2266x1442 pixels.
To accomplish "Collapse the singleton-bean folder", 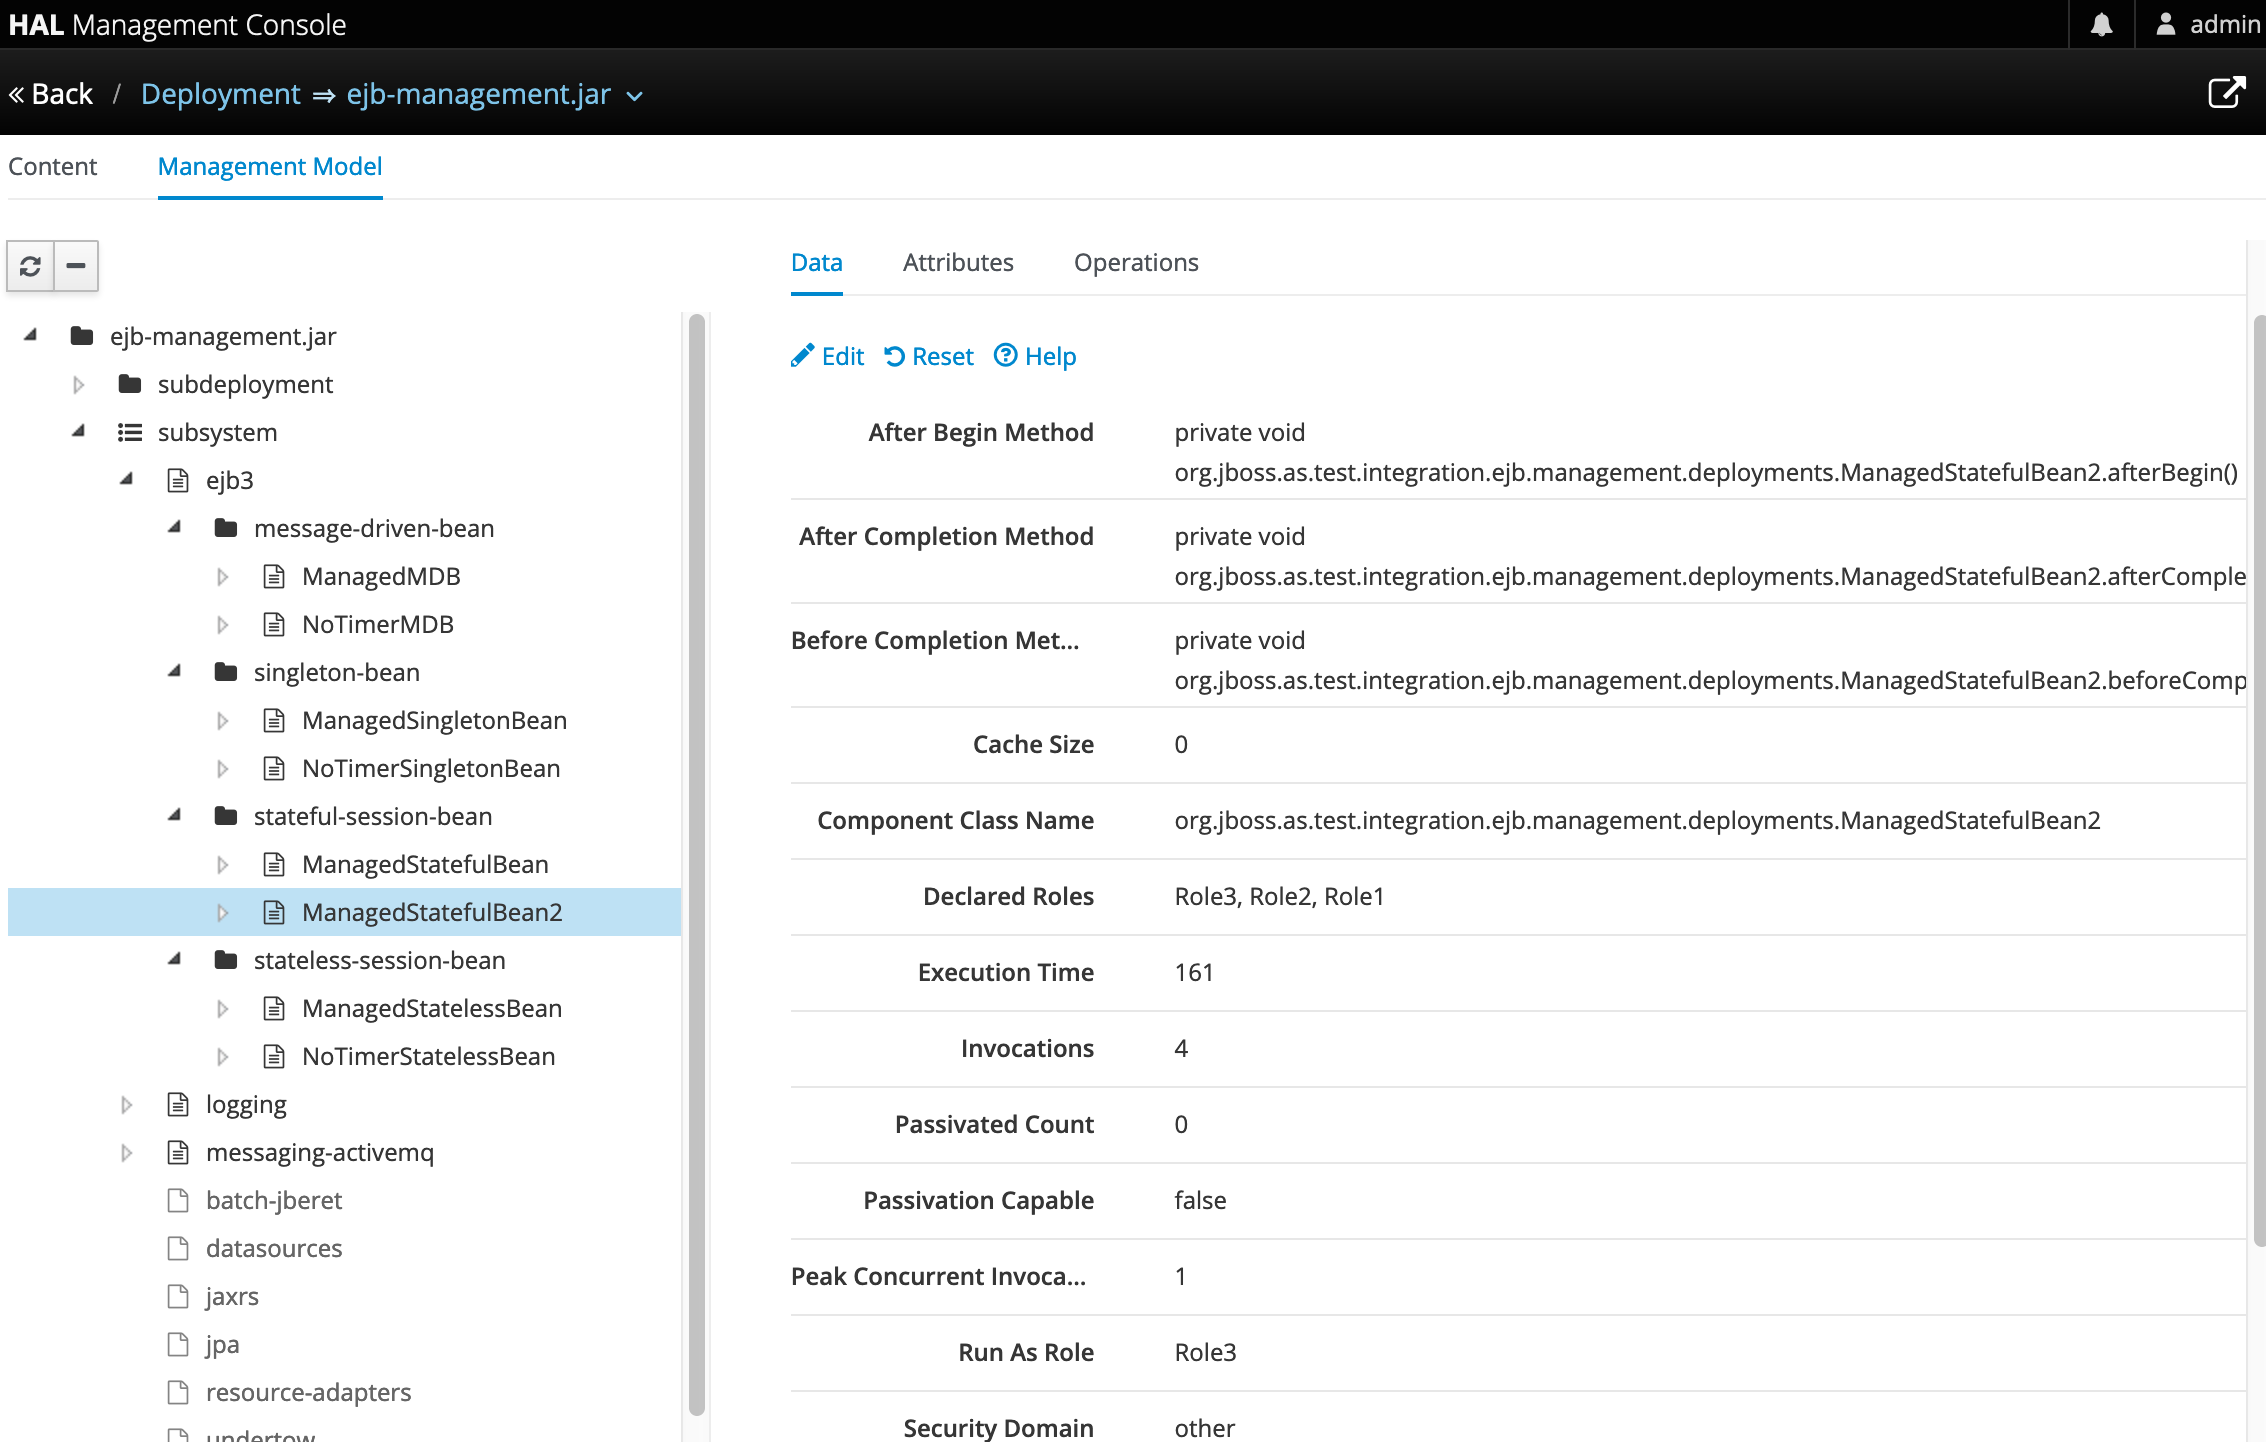I will (x=175, y=672).
